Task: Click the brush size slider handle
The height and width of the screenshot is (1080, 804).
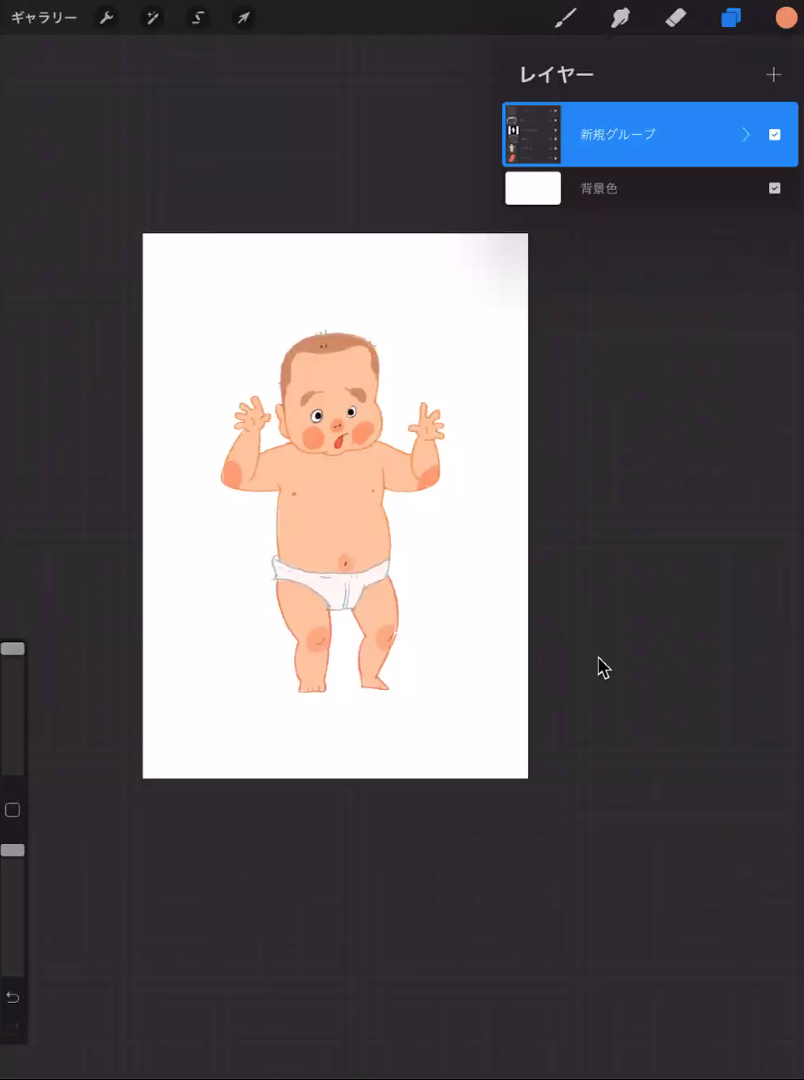Action: [13, 649]
